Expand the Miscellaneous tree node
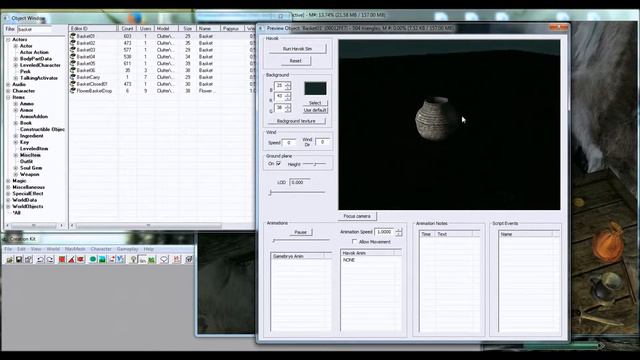This screenshot has width=640, height=360. pyautogui.click(x=8, y=187)
